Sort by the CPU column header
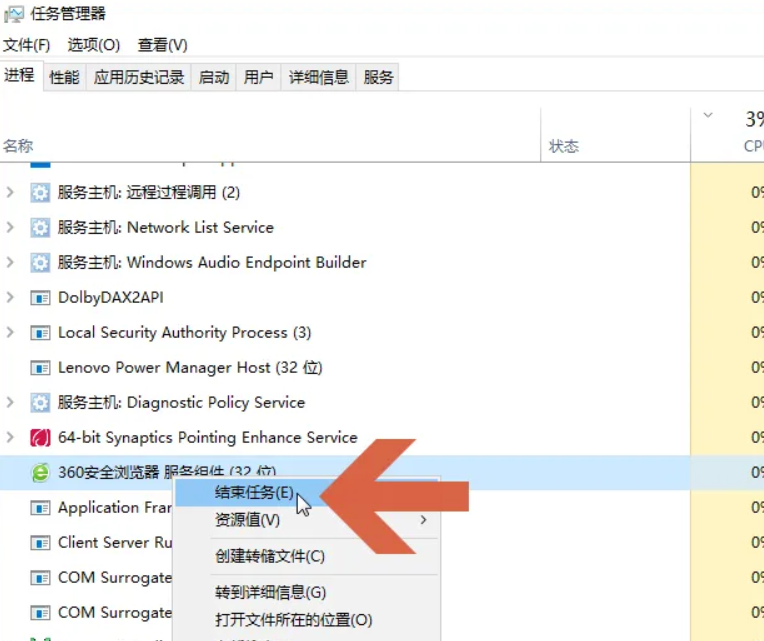This screenshot has height=641, width=764. point(753,146)
